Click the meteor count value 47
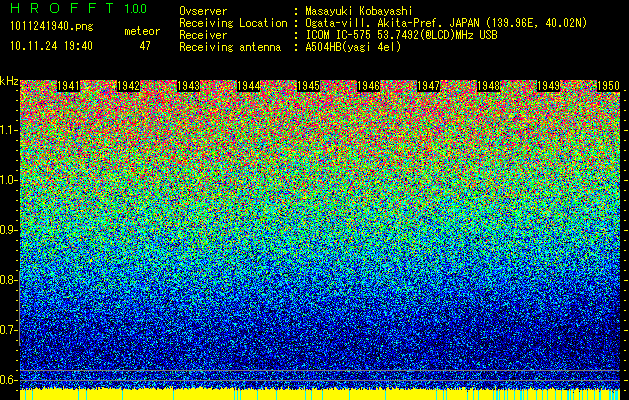 [x=145, y=46]
